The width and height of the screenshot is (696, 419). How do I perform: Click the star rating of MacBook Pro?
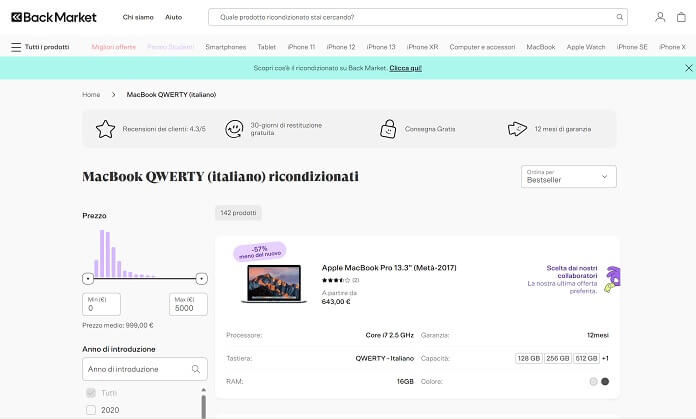coord(336,280)
